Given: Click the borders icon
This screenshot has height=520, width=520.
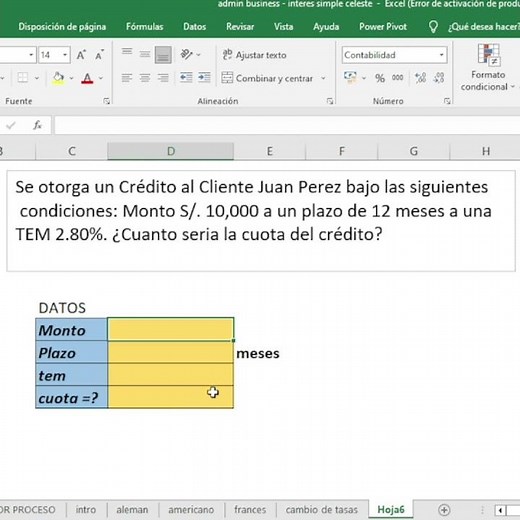Looking at the screenshot, I should 23,78.
